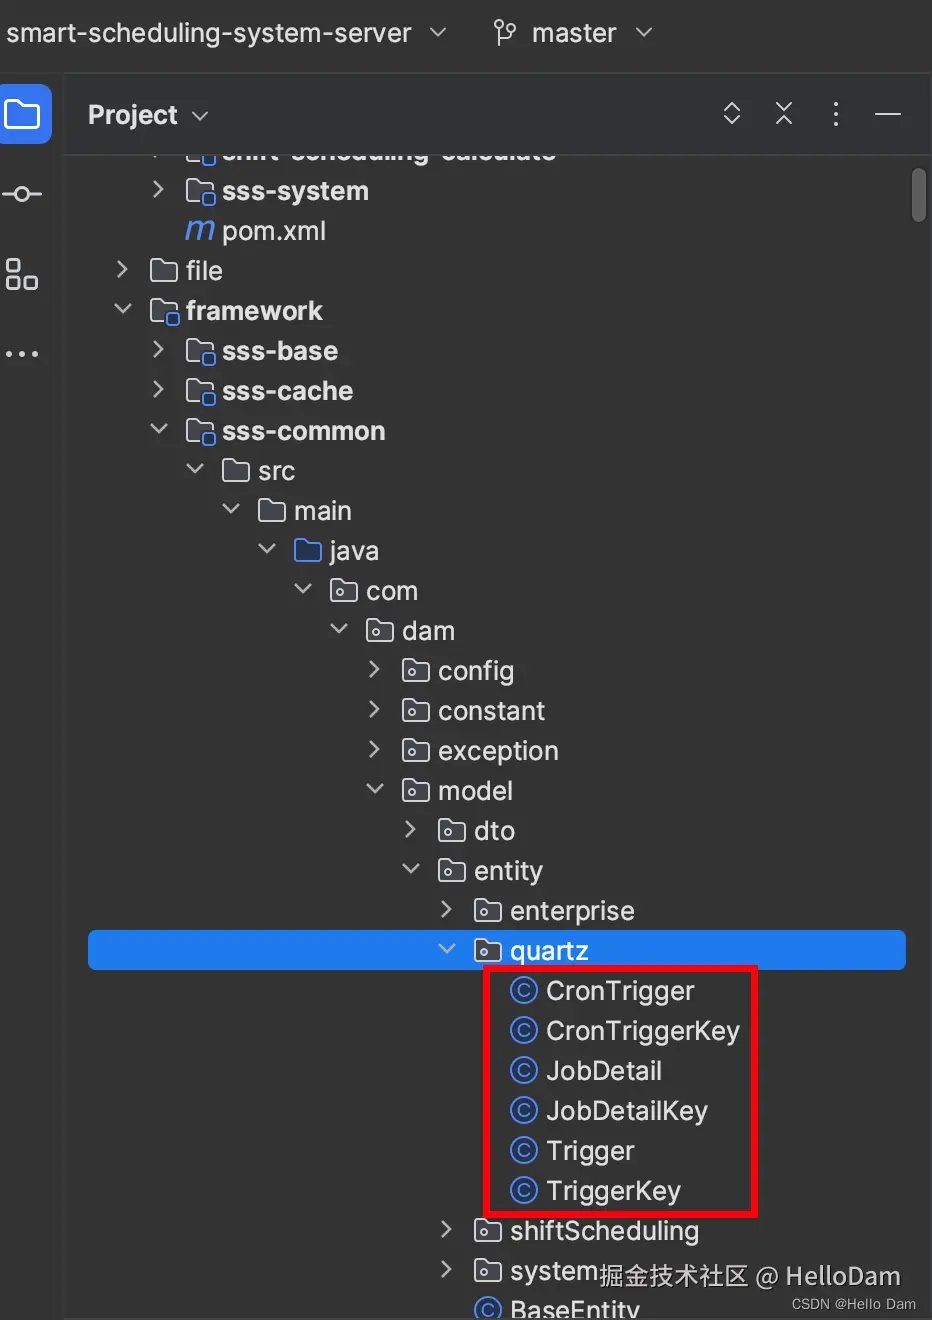This screenshot has height=1320, width=932.
Task: Click the Collapse All icon in Project header
Action: (784, 114)
